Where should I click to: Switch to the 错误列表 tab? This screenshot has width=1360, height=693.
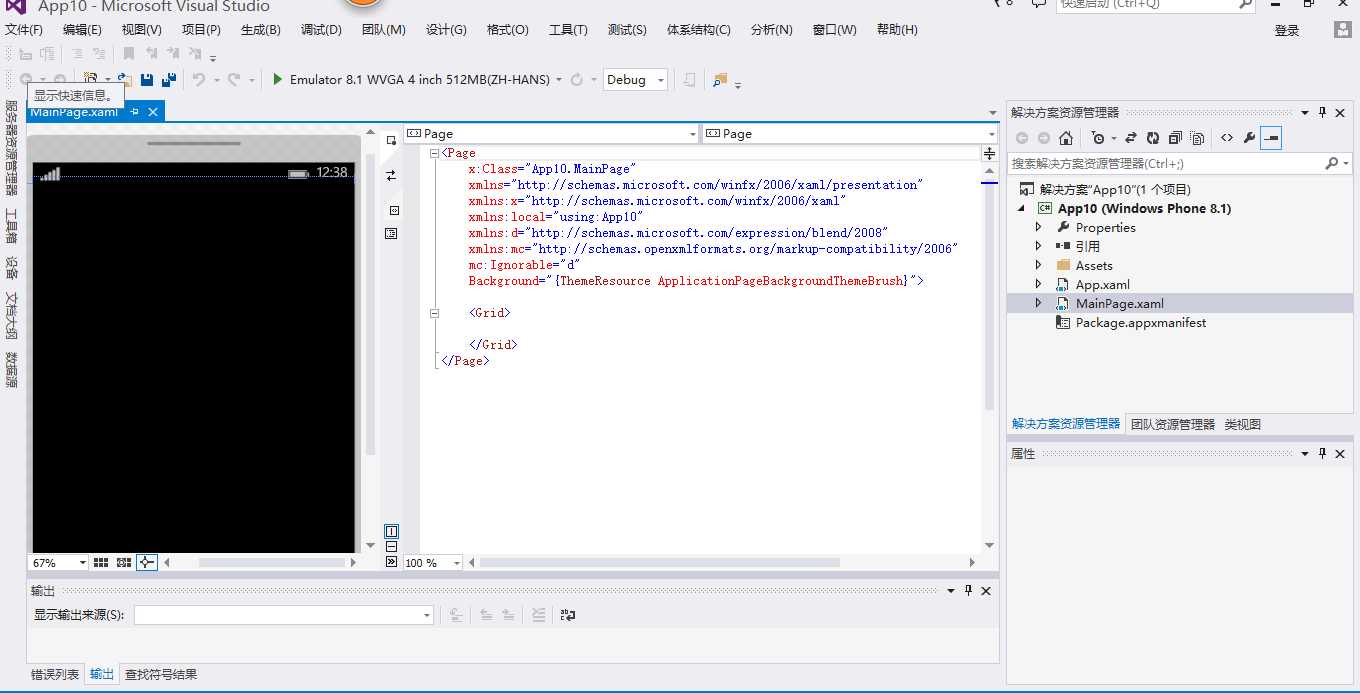[55, 674]
